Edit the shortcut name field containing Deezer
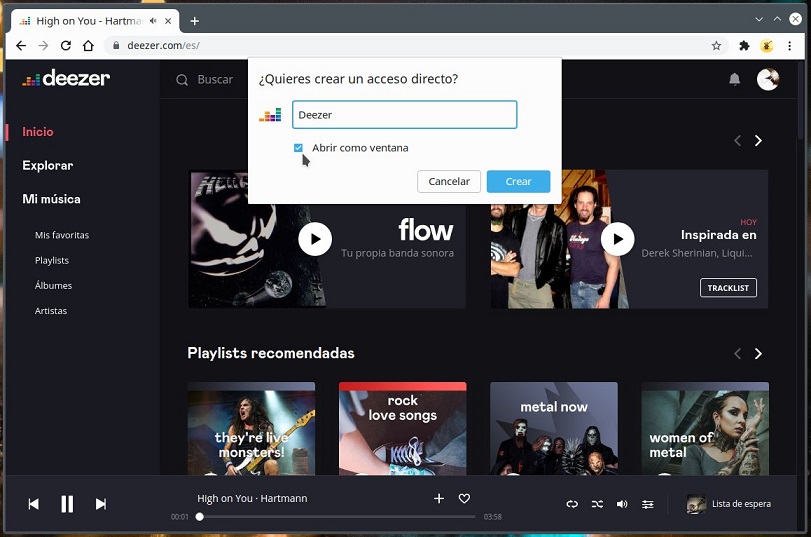 tap(404, 115)
